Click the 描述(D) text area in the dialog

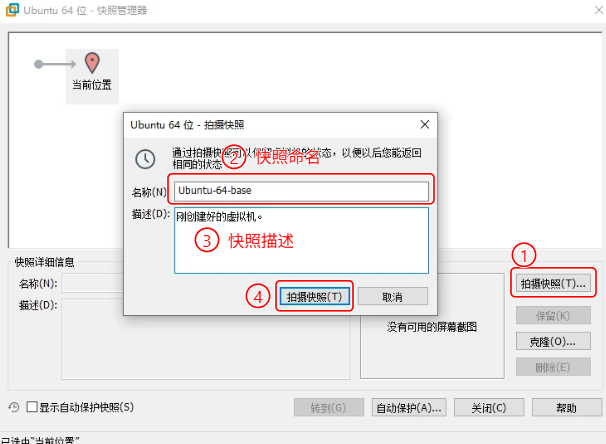[x=301, y=240]
